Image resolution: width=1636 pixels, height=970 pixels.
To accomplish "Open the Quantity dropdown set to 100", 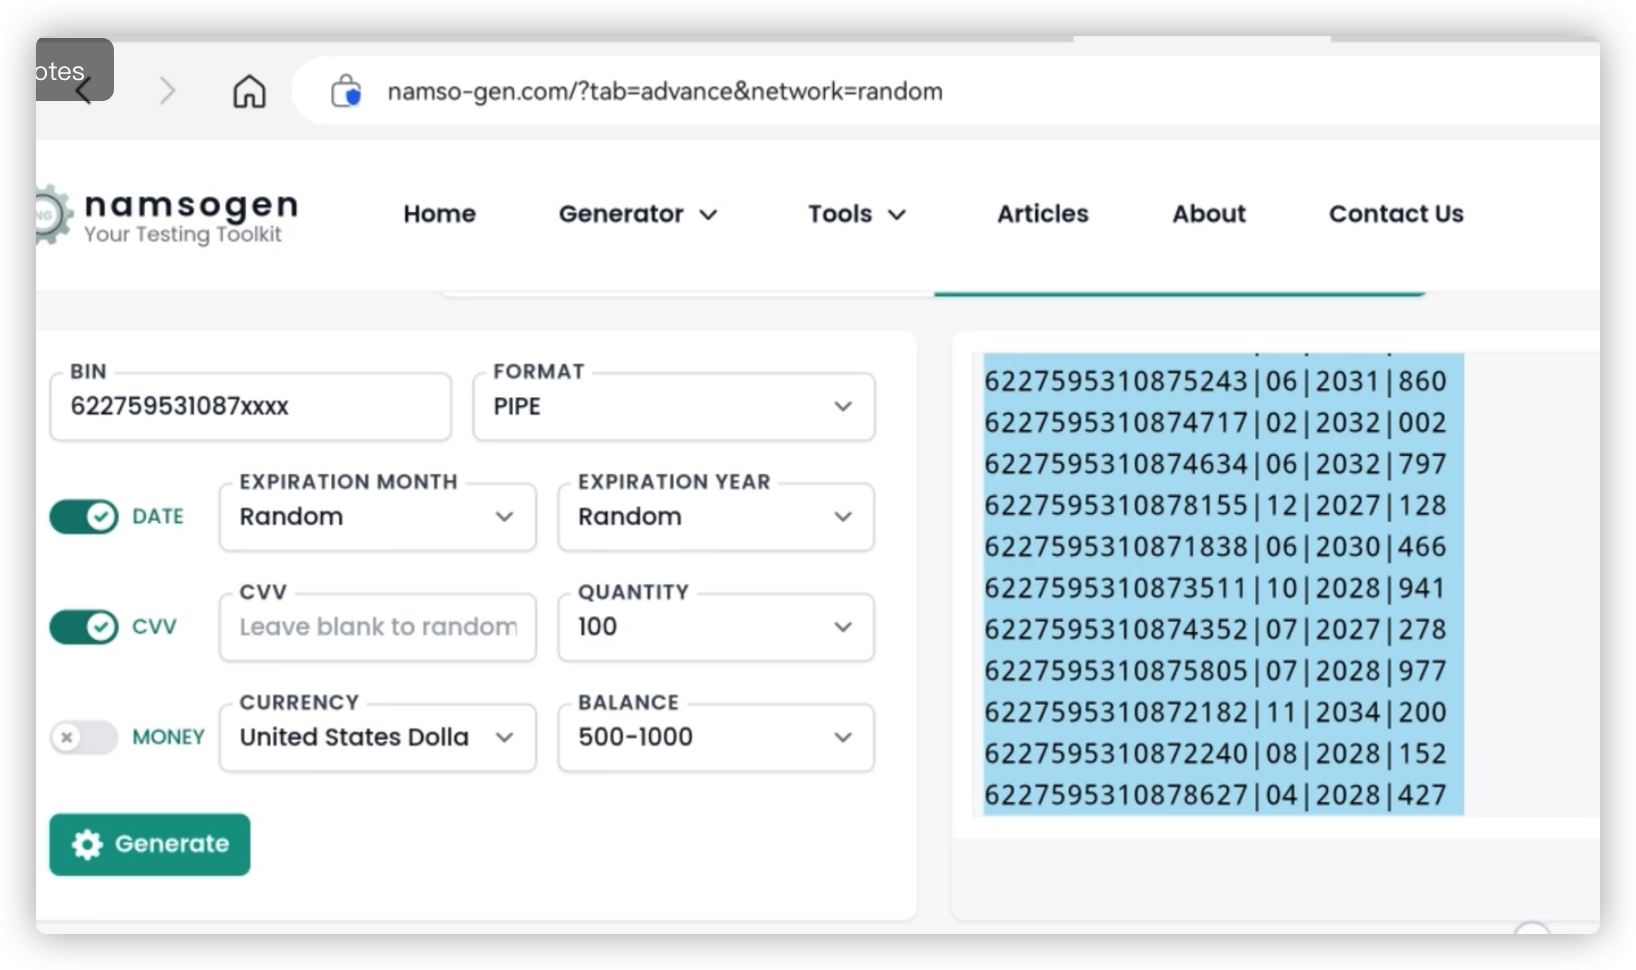I will click(716, 627).
